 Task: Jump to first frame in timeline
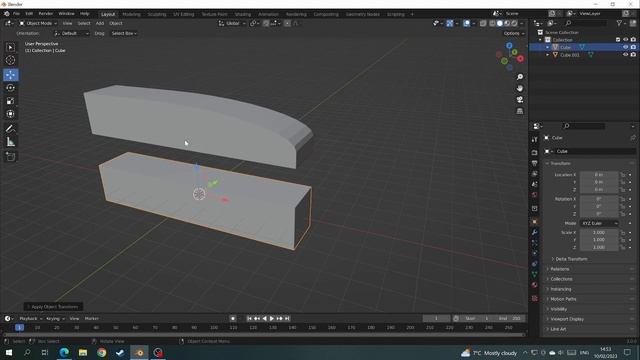coord(249,319)
